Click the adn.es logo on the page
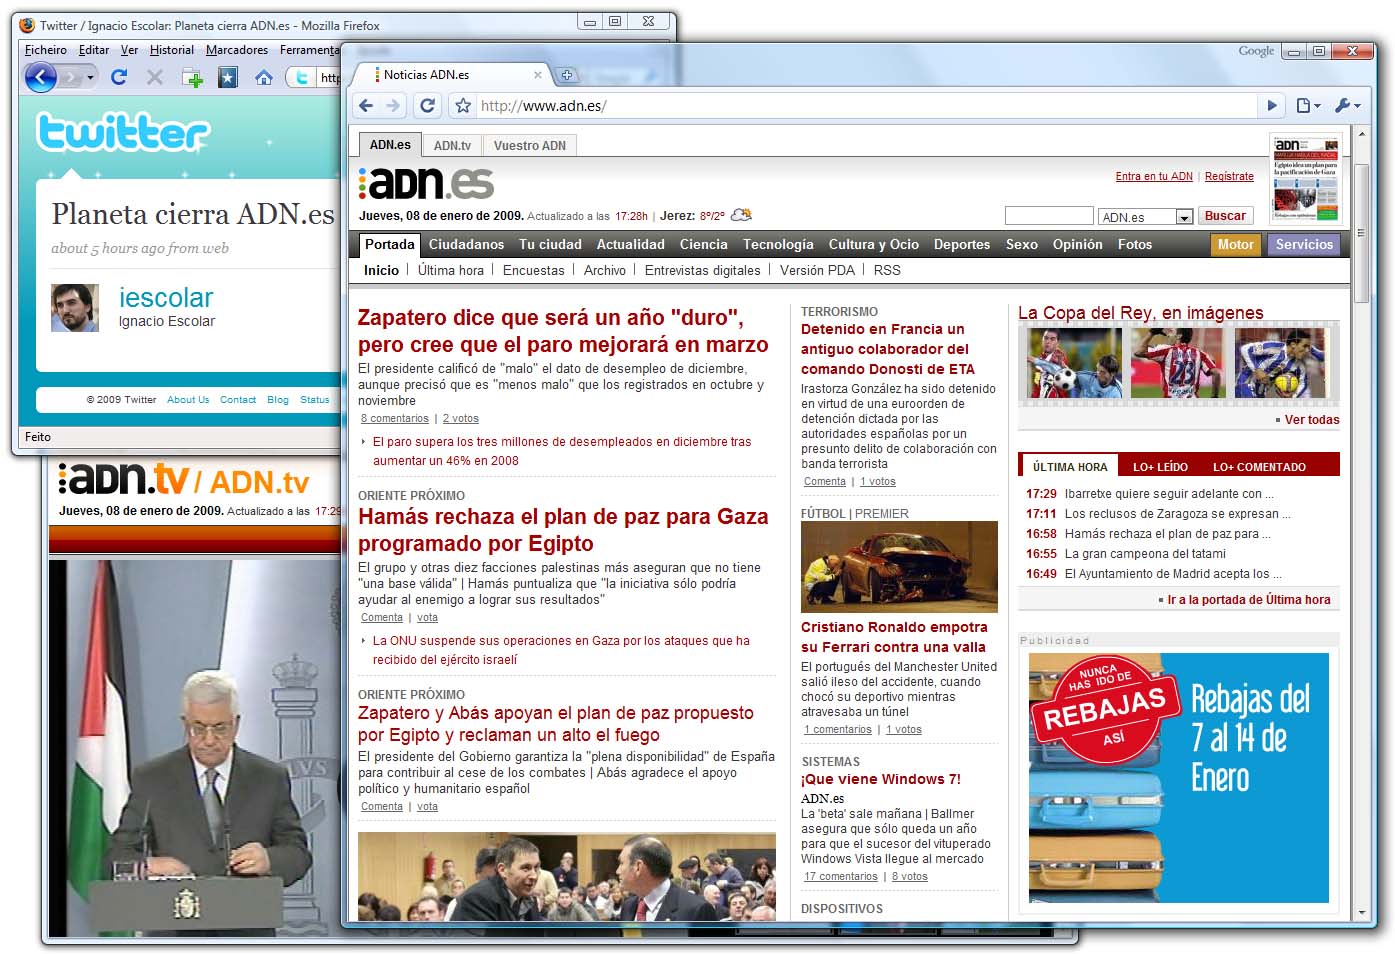Screen dimensions: 1395x954 (x=427, y=183)
